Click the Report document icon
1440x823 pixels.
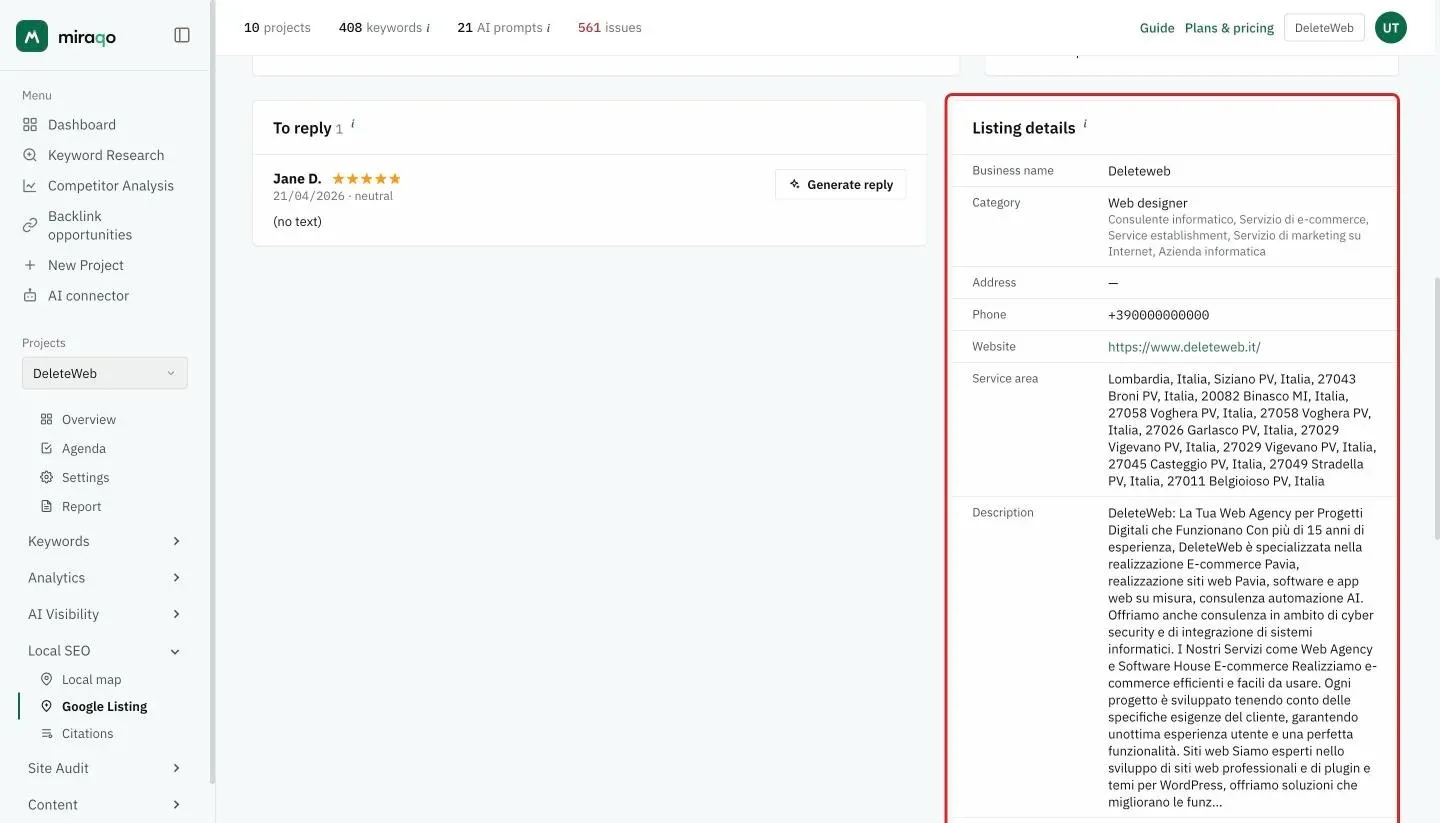pyautogui.click(x=46, y=507)
